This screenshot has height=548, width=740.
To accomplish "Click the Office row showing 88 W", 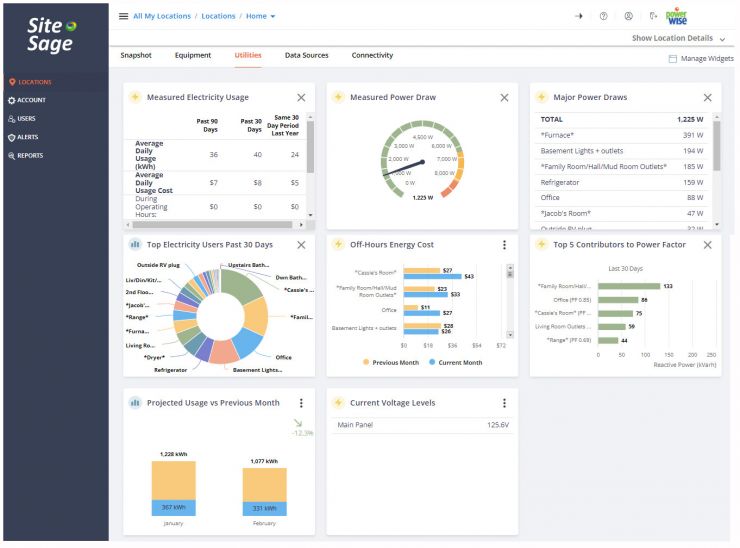I will click(622, 198).
